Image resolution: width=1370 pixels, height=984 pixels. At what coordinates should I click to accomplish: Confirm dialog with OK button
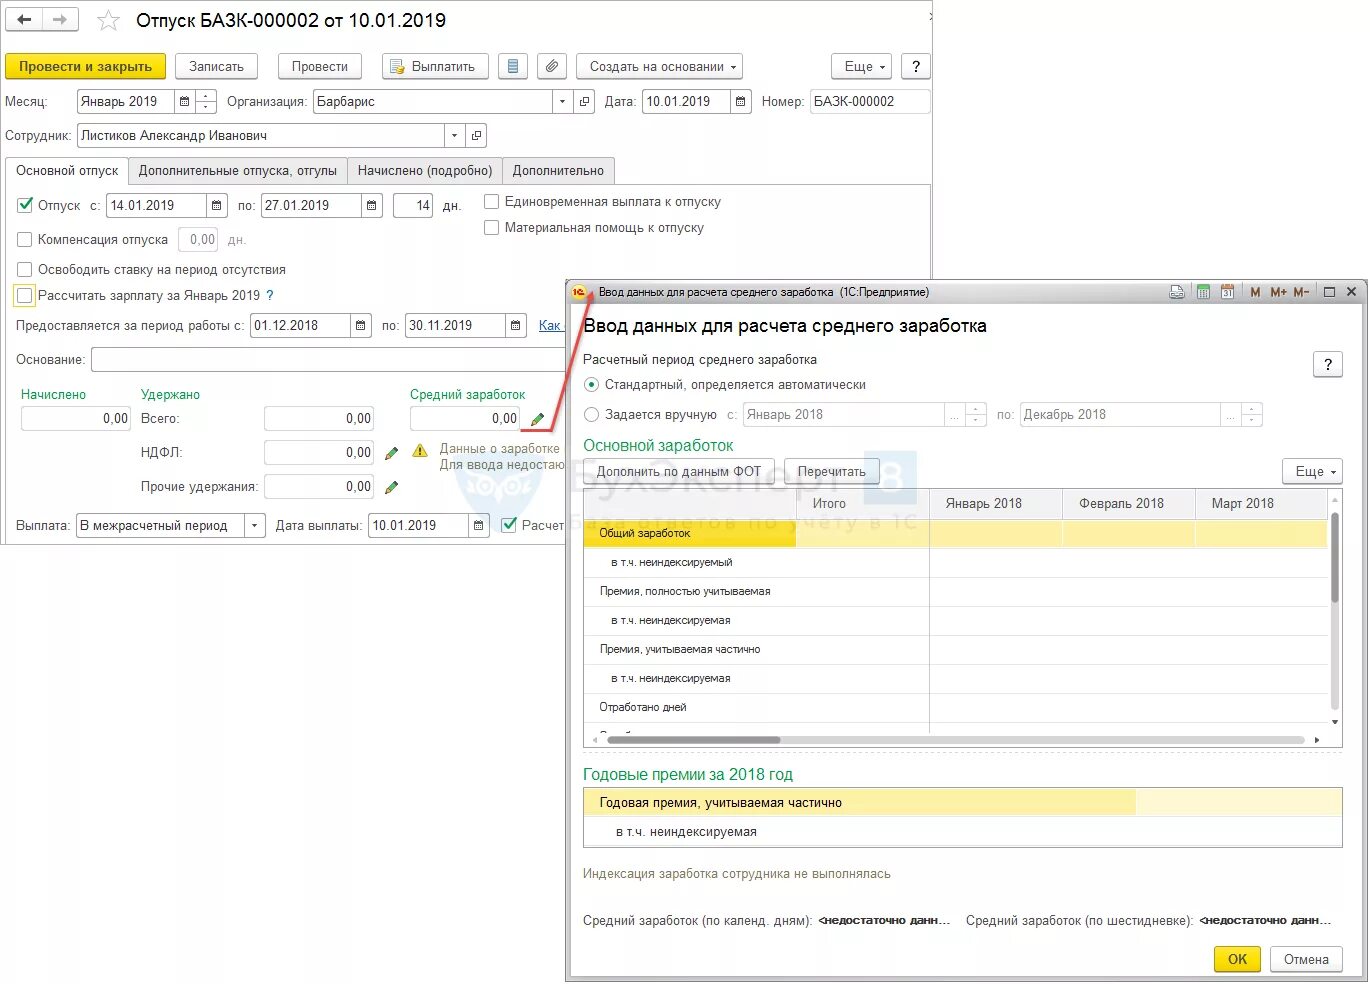1237,959
